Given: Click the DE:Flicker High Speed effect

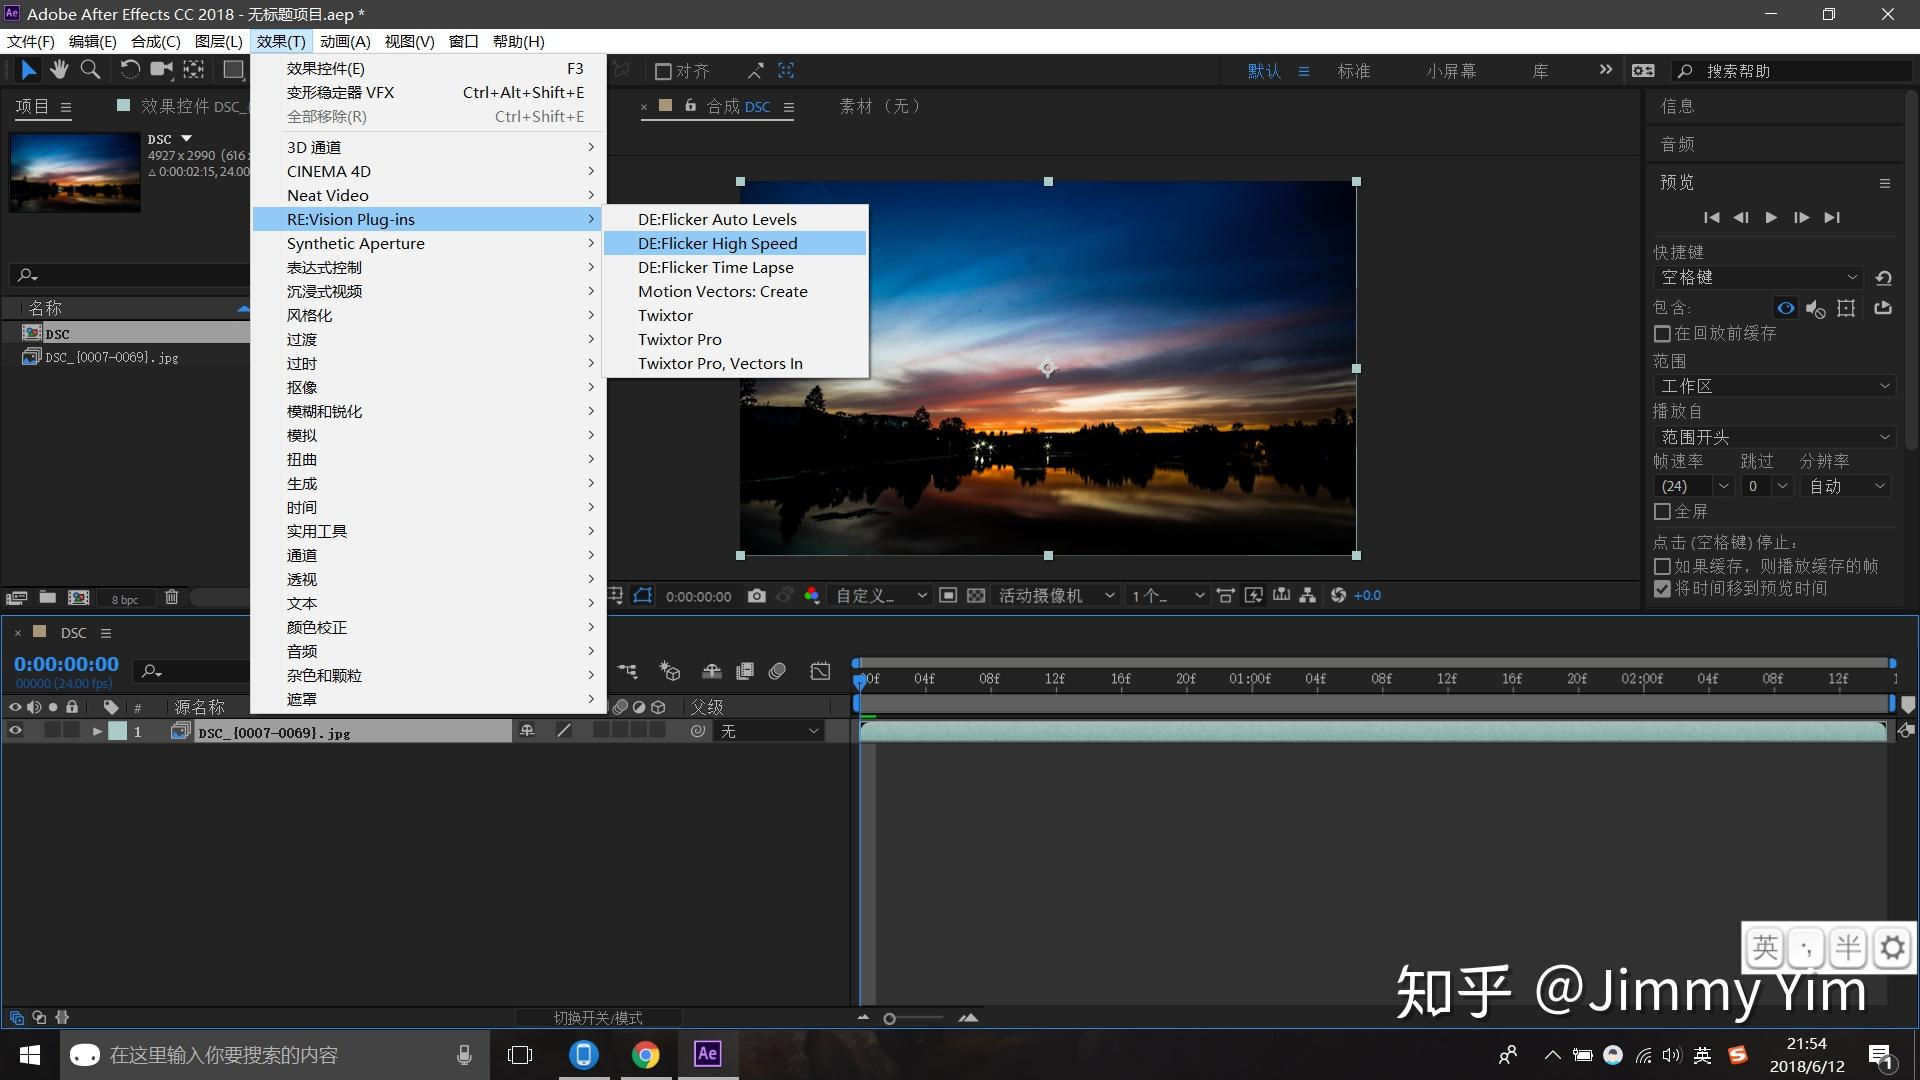Looking at the screenshot, I should click(717, 243).
